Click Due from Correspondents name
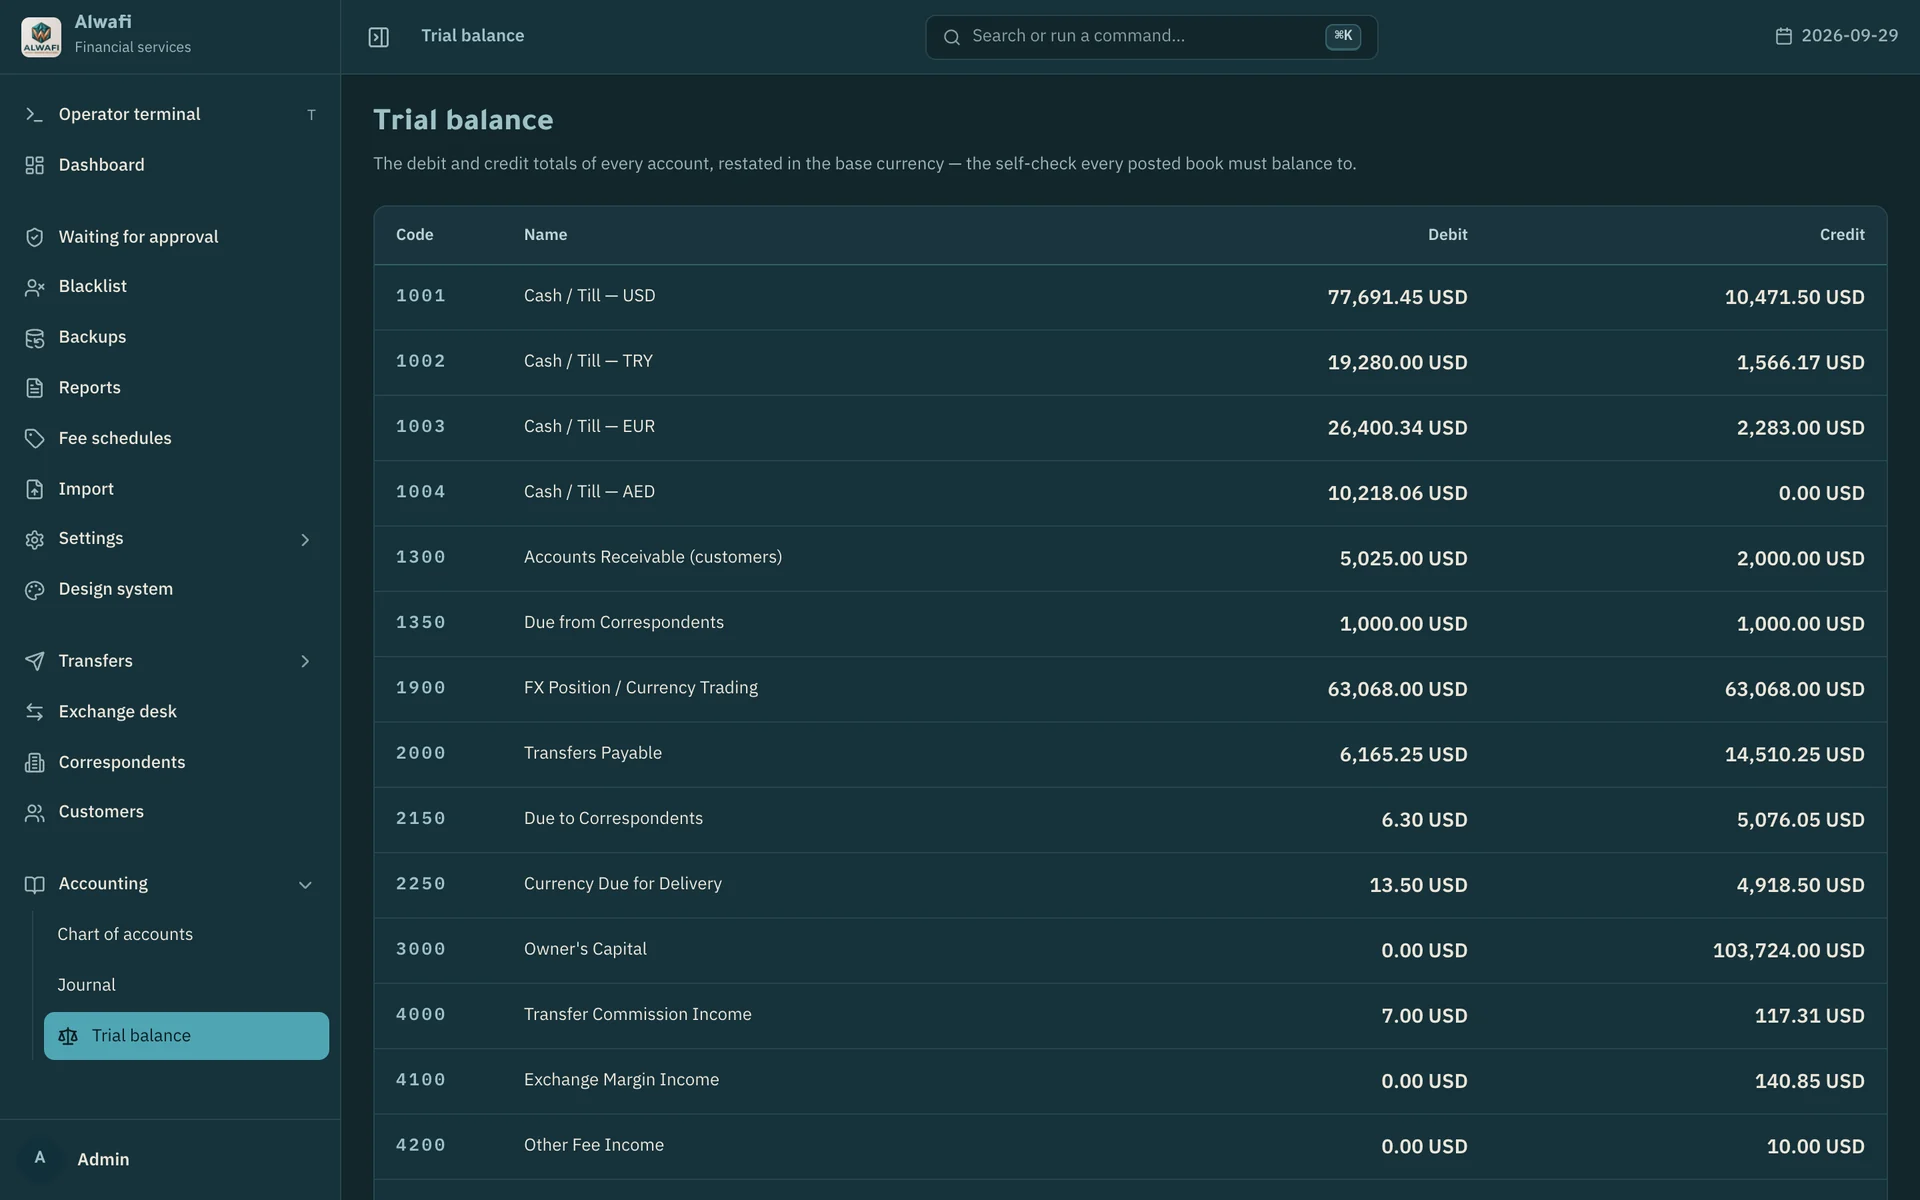The image size is (1920, 1200). [x=624, y=622]
